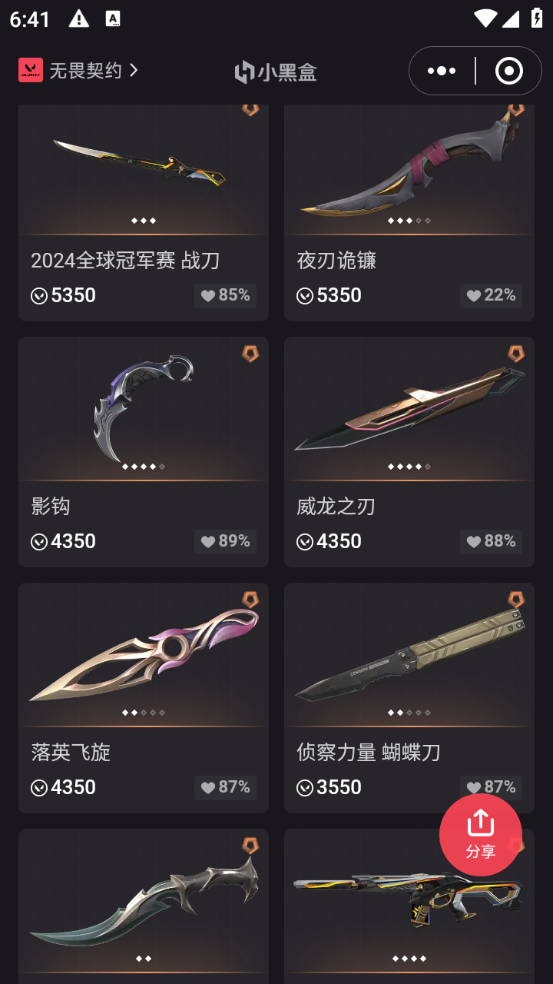Open the 夜刃诡镰 skin title
The height and width of the screenshot is (984, 553).
click(x=336, y=260)
